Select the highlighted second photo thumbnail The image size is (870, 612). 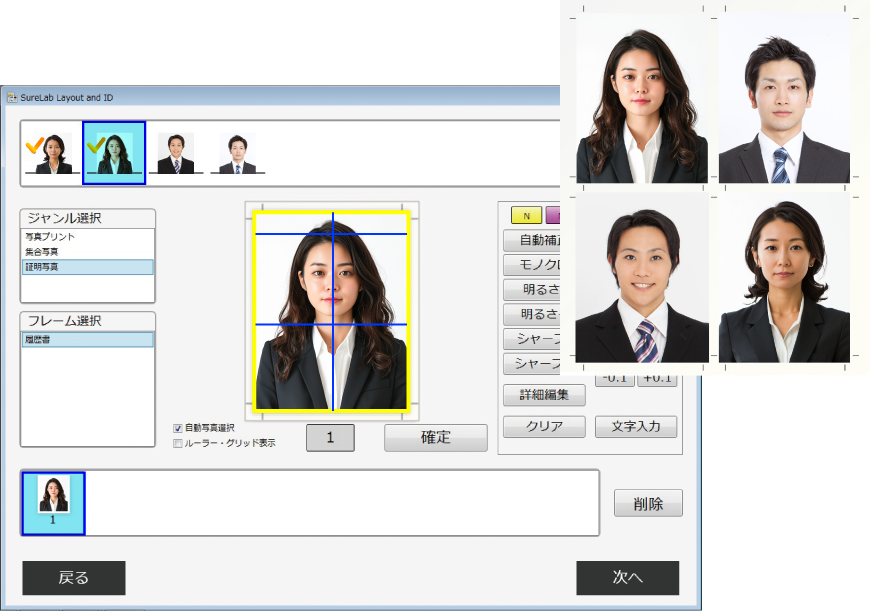(x=114, y=153)
